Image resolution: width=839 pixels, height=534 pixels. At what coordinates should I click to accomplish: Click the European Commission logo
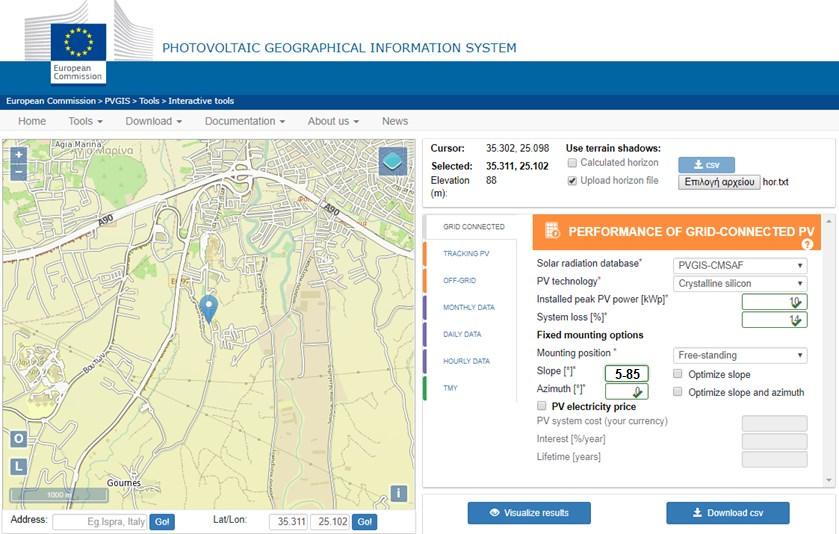point(79,53)
